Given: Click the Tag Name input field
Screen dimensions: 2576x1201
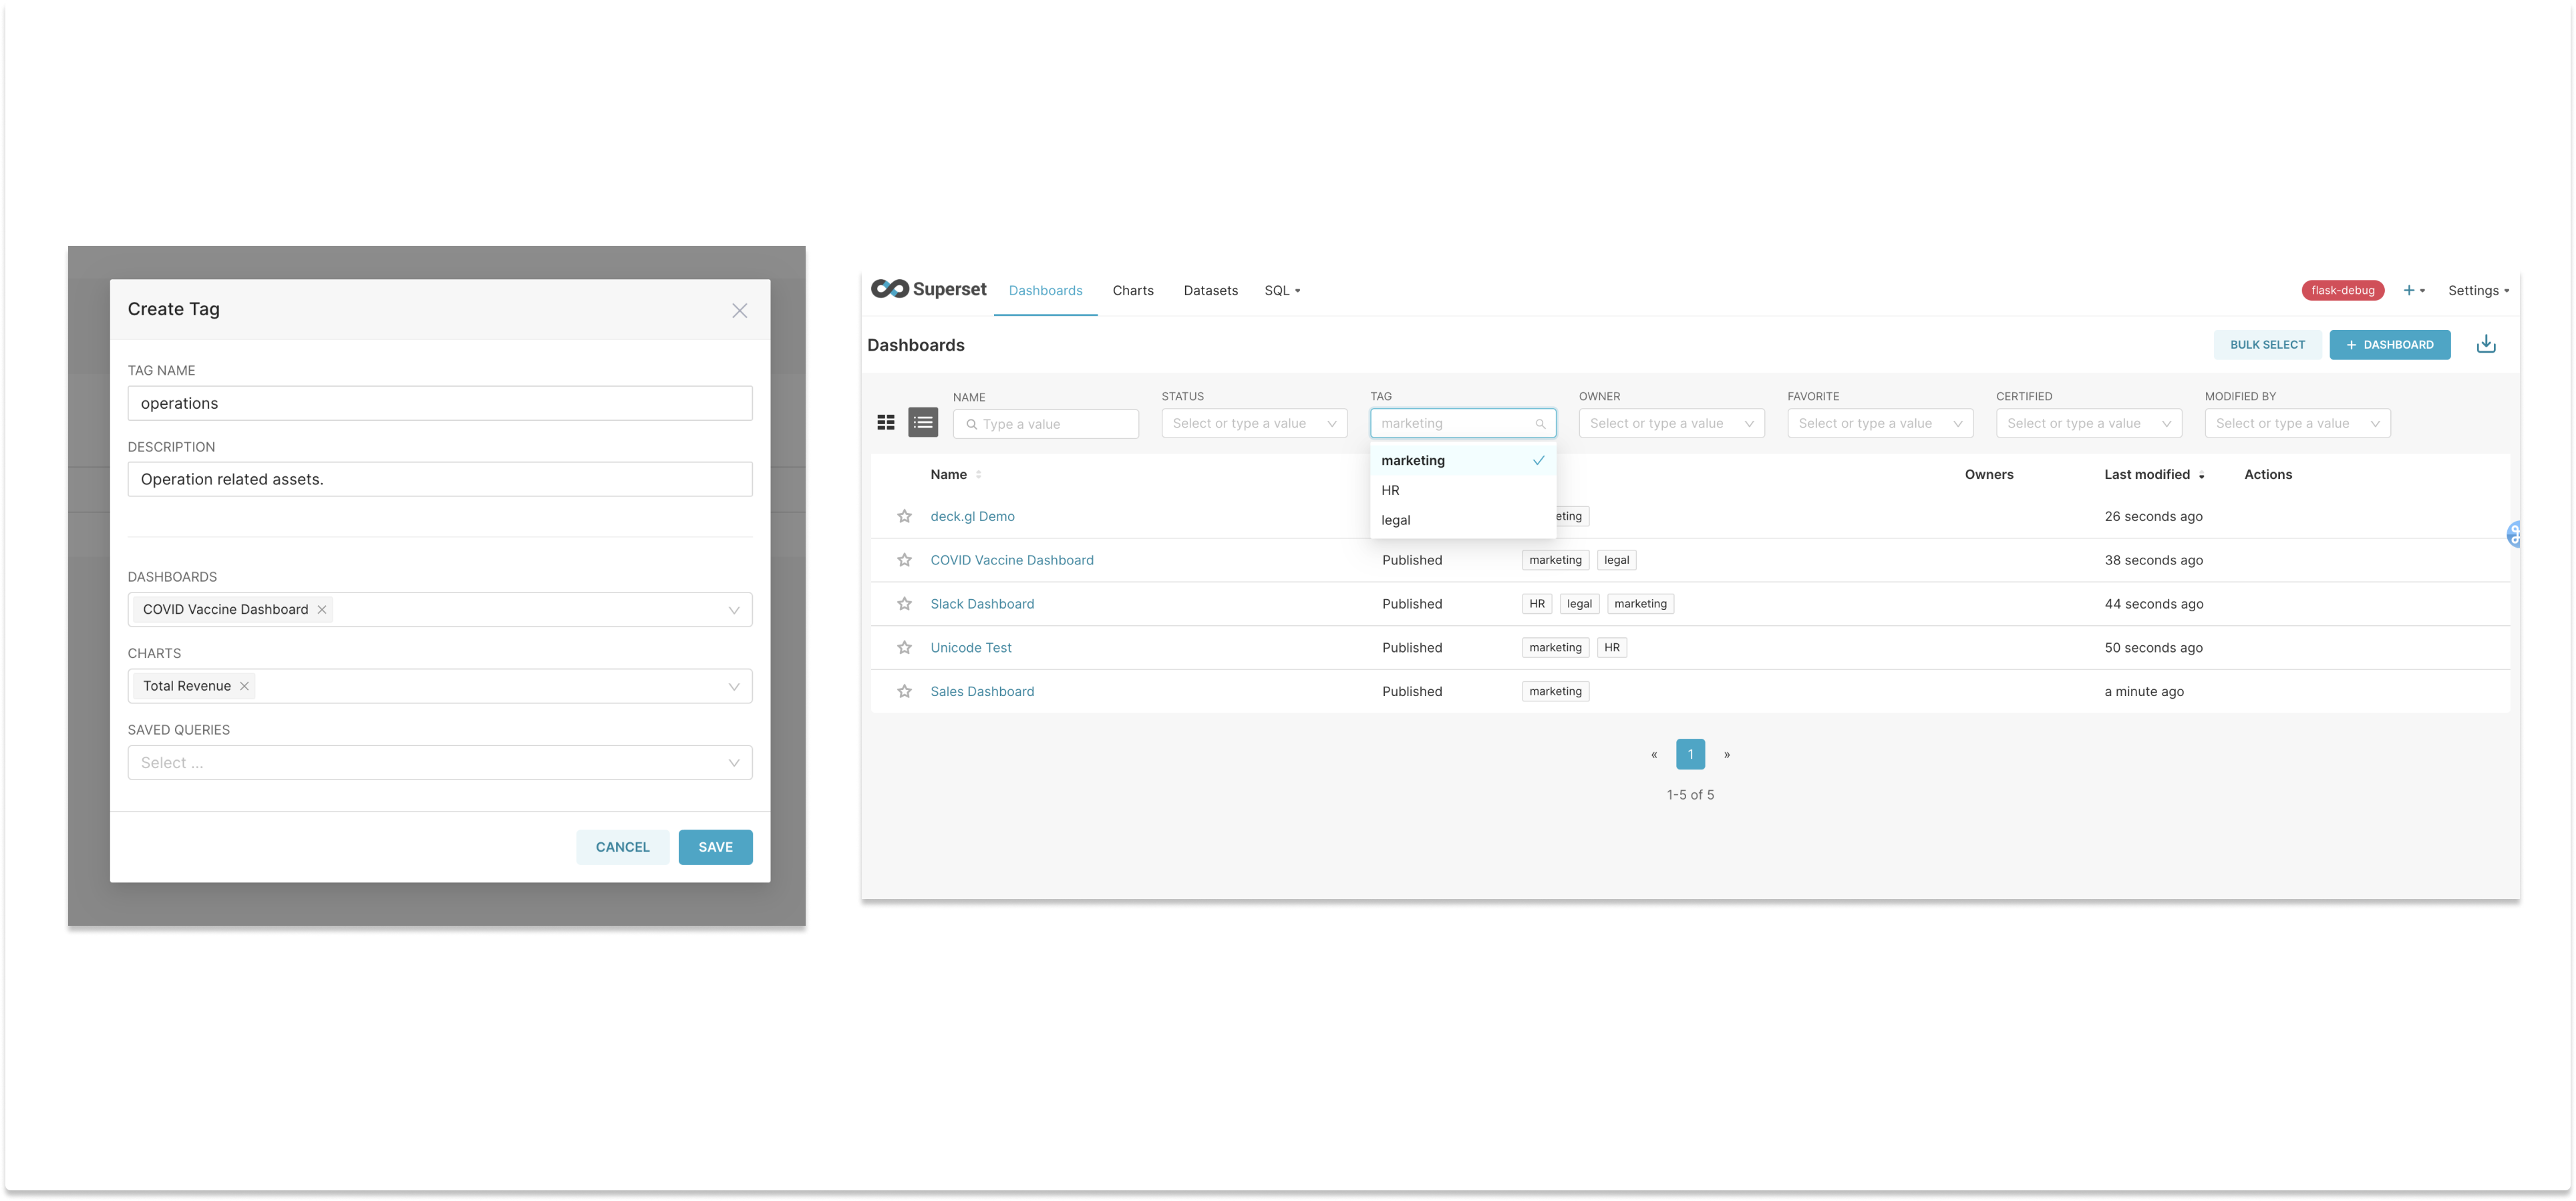Looking at the screenshot, I should pos(440,404).
